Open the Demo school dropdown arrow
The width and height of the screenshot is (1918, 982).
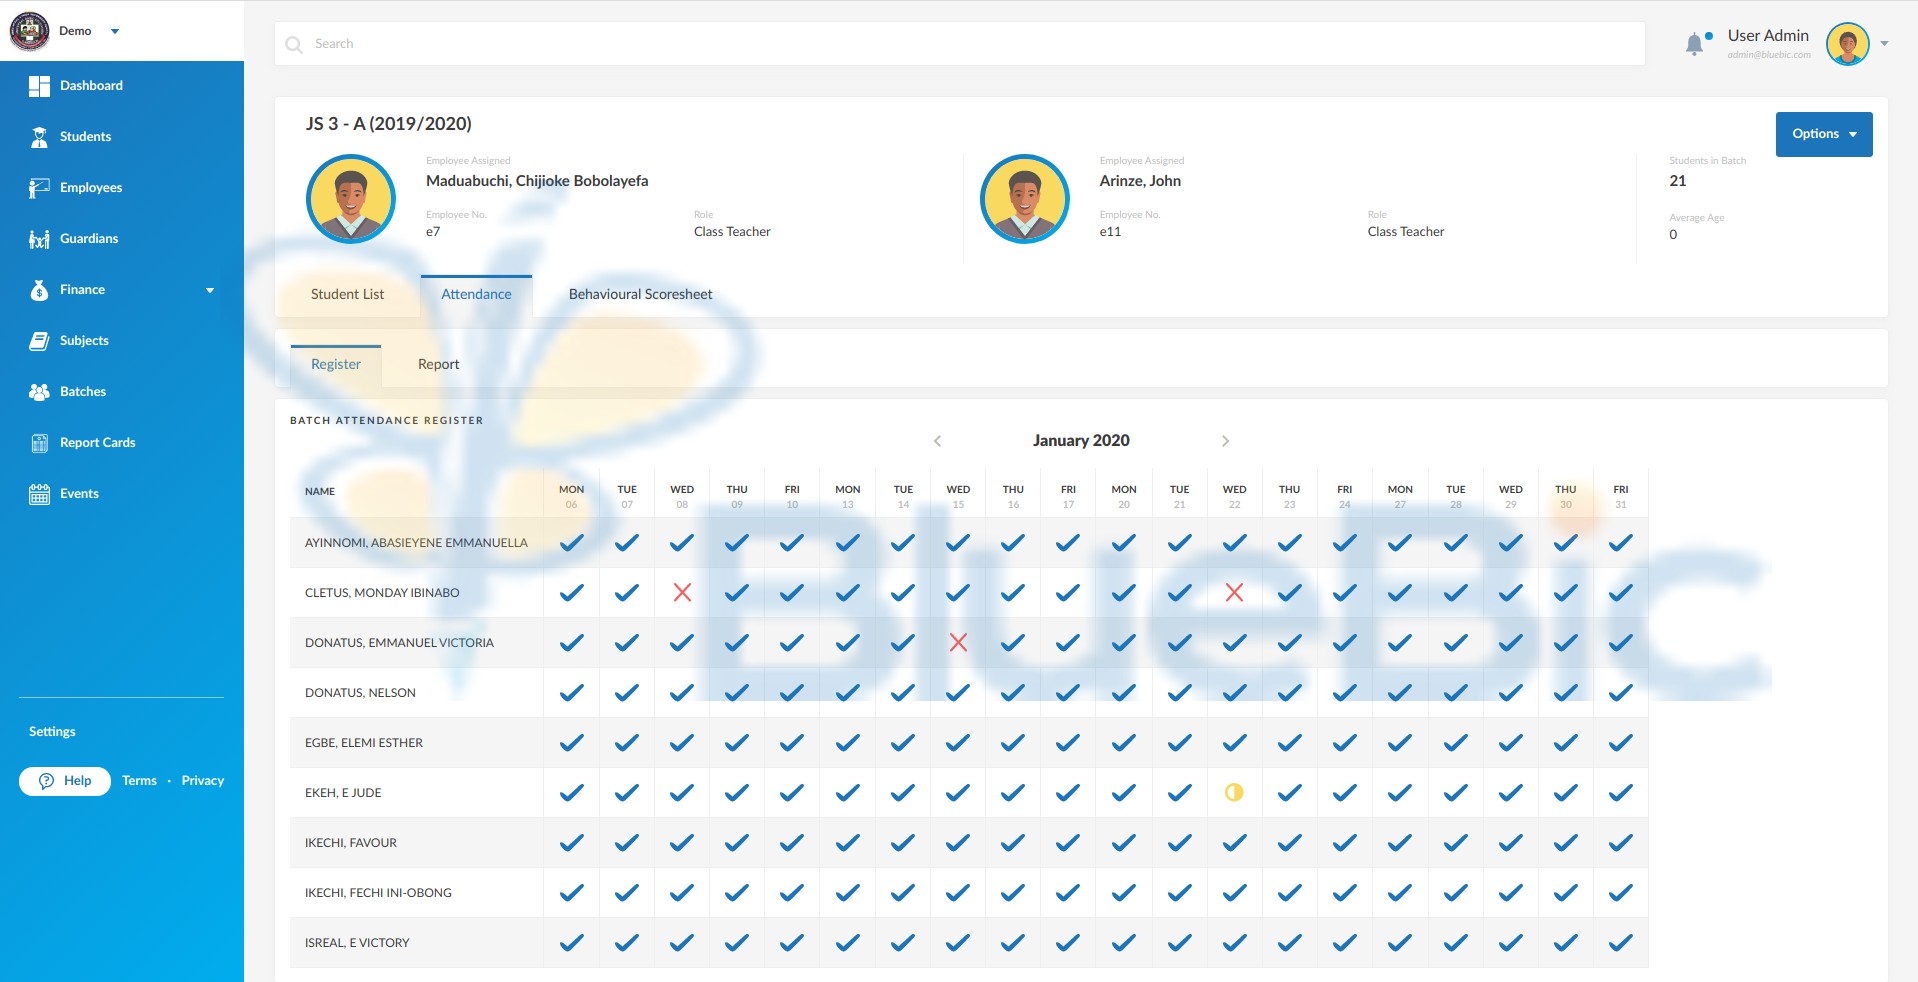point(115,31)
